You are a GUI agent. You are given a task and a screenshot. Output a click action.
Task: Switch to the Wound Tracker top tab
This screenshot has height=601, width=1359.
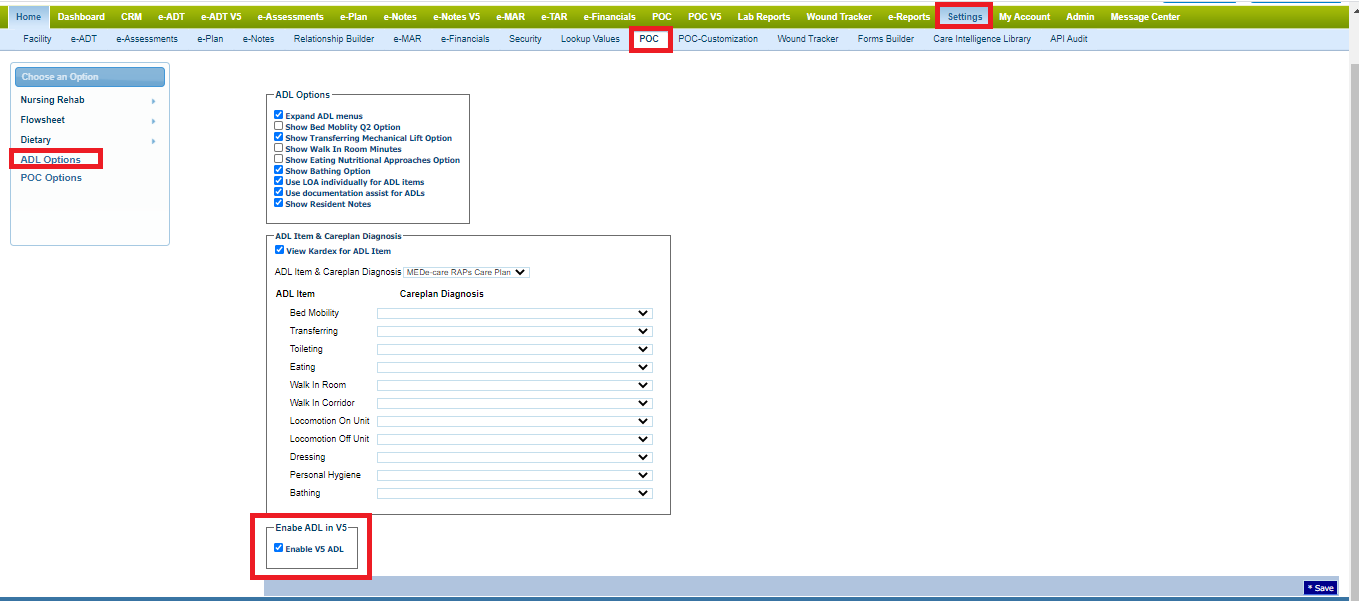click(x=839, y=17)
